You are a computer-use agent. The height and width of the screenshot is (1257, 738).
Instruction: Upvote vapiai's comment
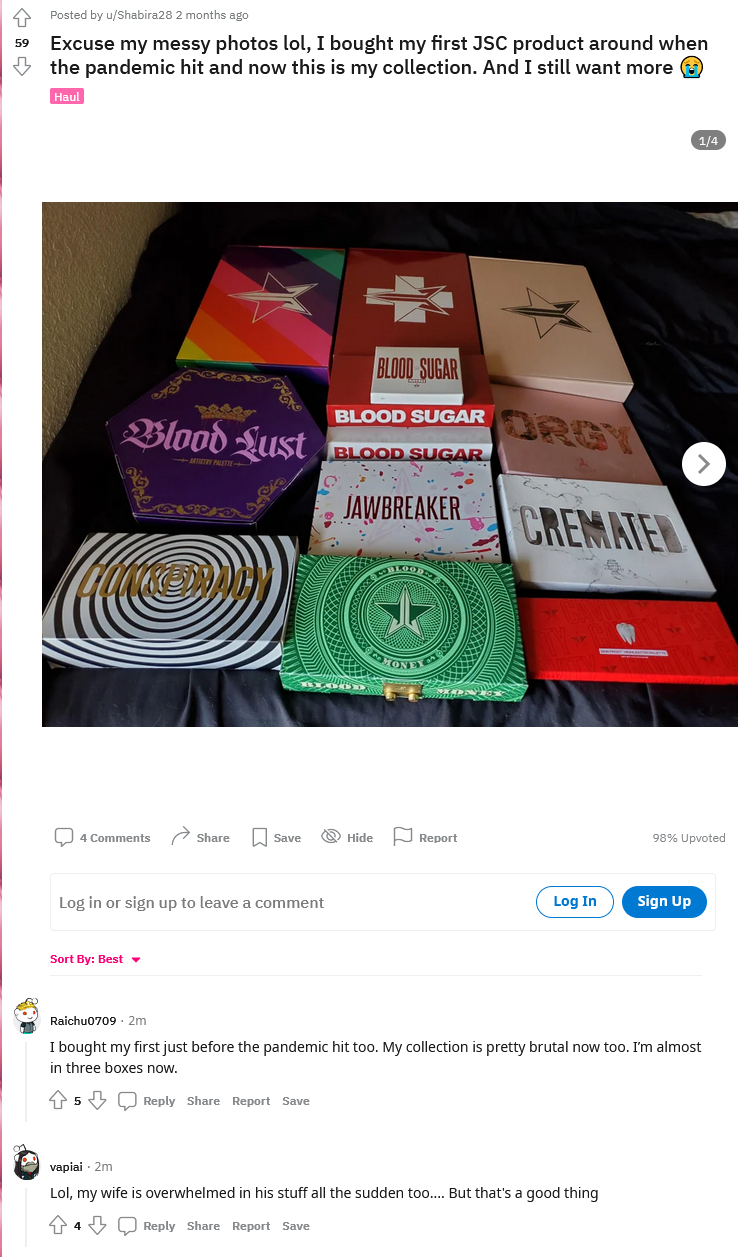58,1225
